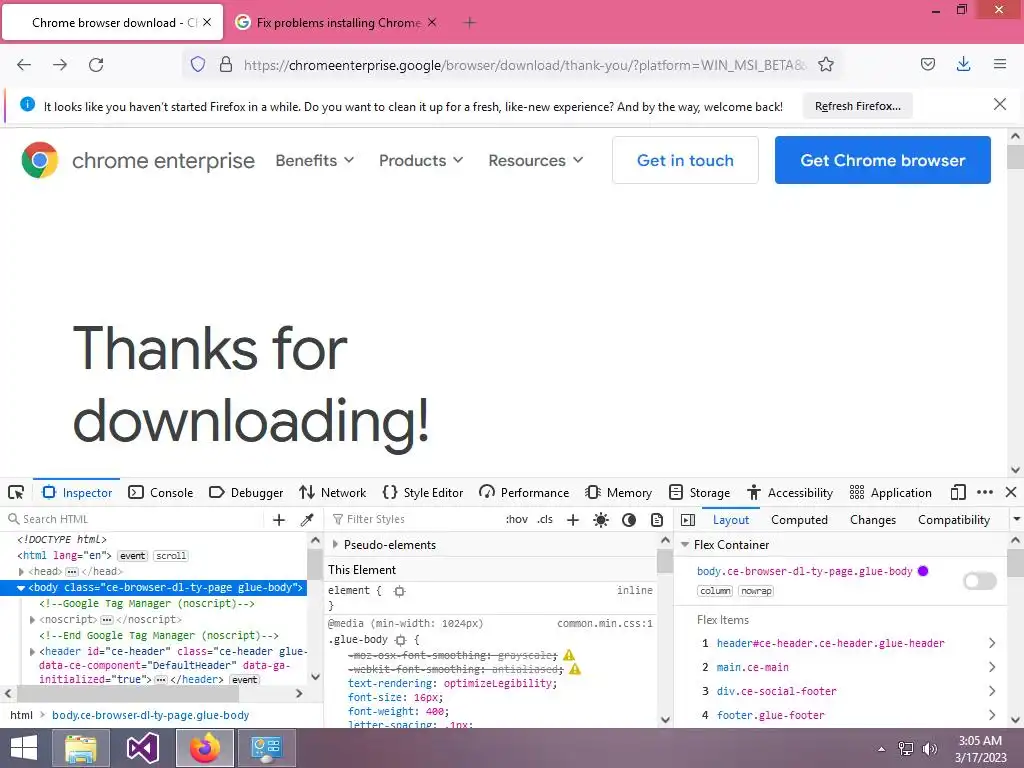The height and width of the screenshot is (768, 1024).
Task: Expand the noscript node
Action: point(32,619)
